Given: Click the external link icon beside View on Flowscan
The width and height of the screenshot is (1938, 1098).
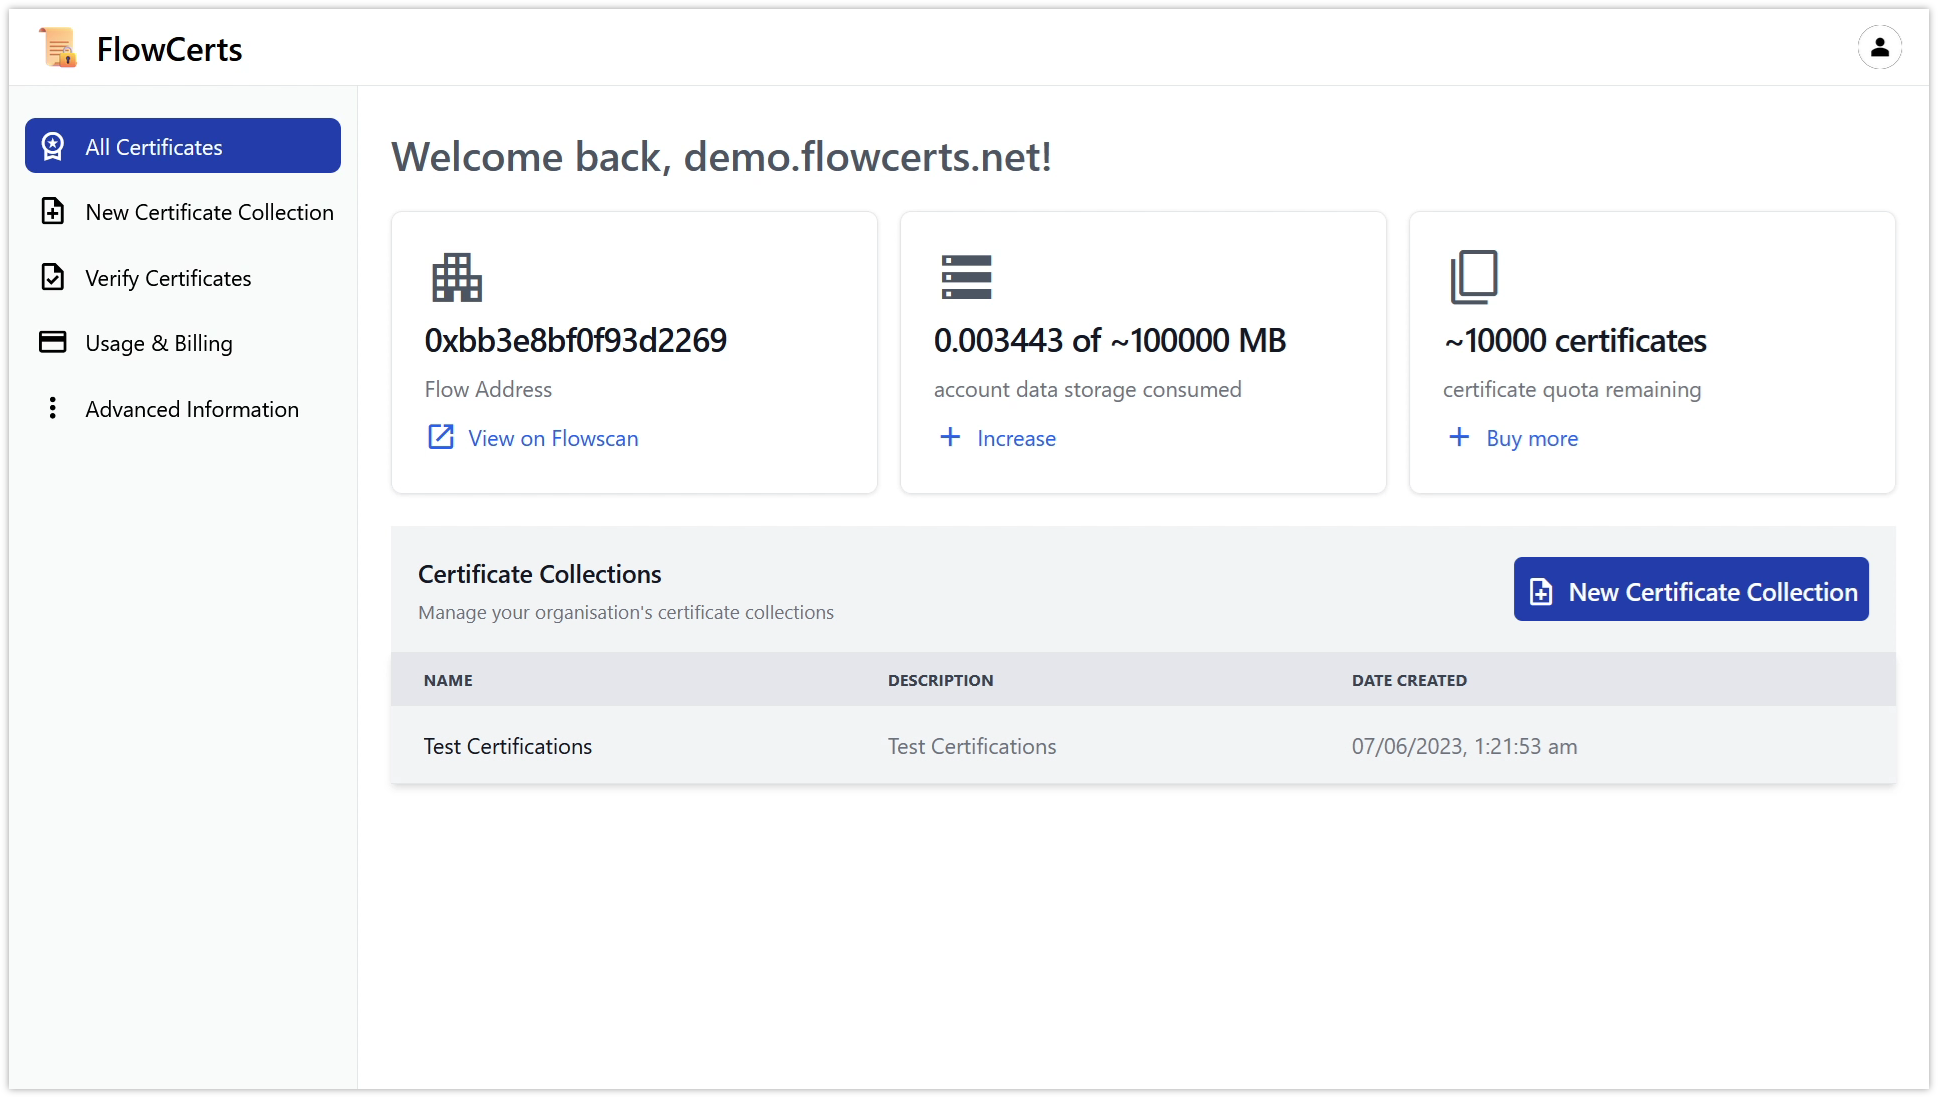Looking at the screenshot, I should coord(441,437).
